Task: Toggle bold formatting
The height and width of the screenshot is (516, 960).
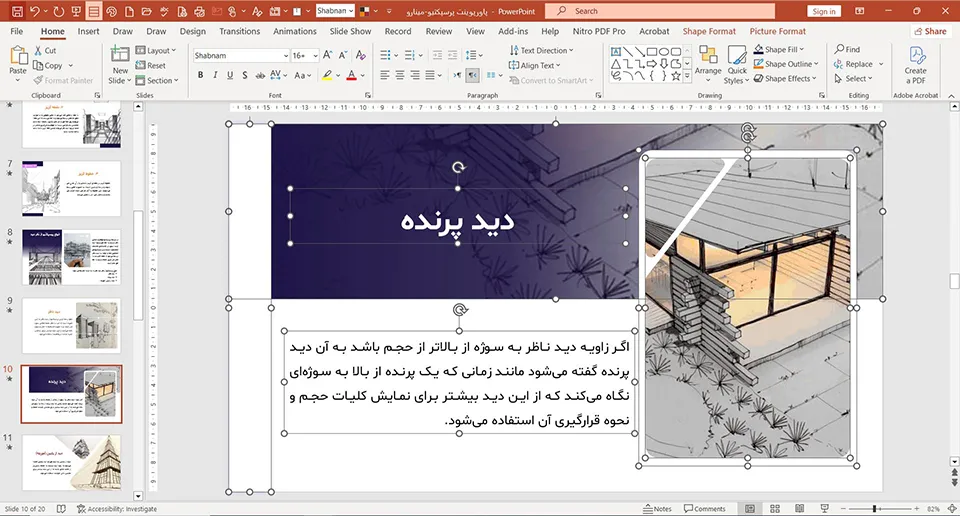Action: tap(200, 75)
